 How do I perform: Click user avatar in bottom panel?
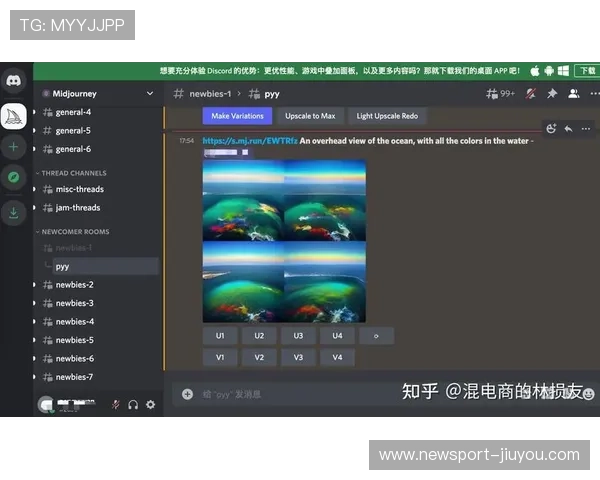tap(46, 405)
